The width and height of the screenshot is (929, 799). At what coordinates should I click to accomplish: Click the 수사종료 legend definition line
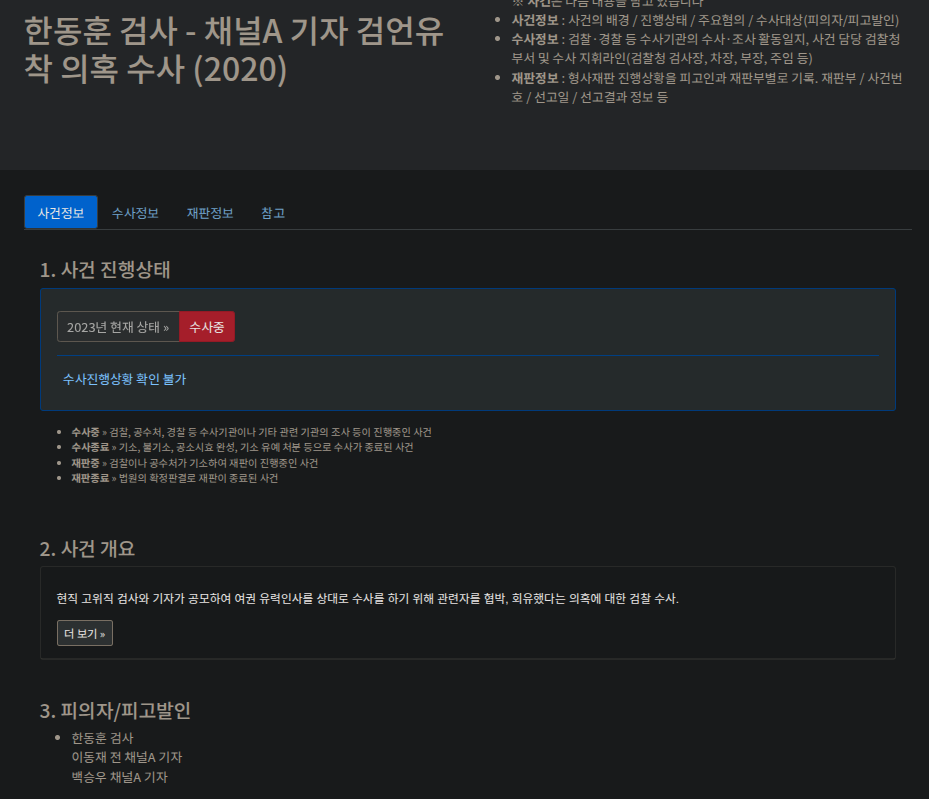(242, 447)
